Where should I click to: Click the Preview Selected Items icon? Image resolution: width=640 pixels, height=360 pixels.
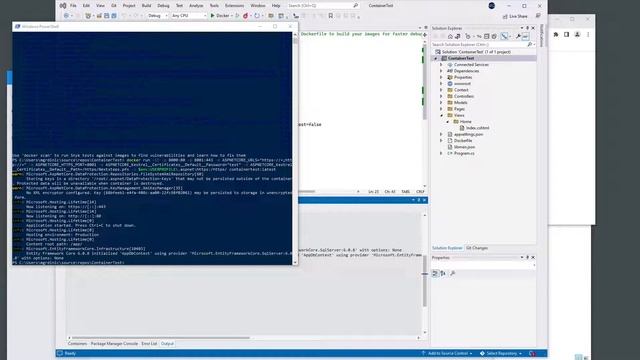point(525,36)
